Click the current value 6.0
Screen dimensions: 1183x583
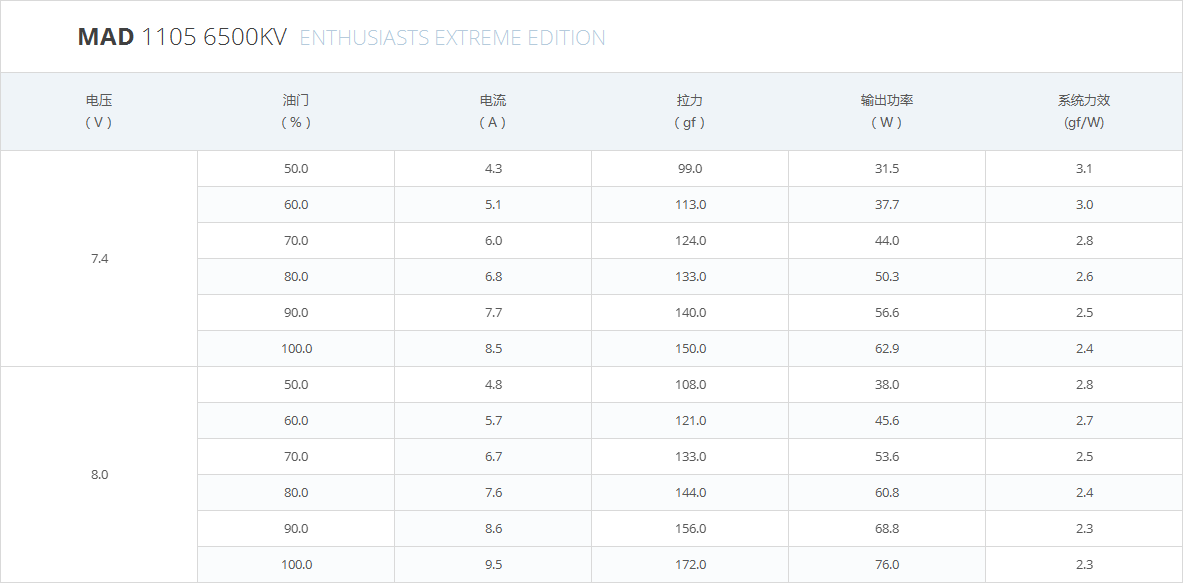pyautogui.click(x=493, y=241)
